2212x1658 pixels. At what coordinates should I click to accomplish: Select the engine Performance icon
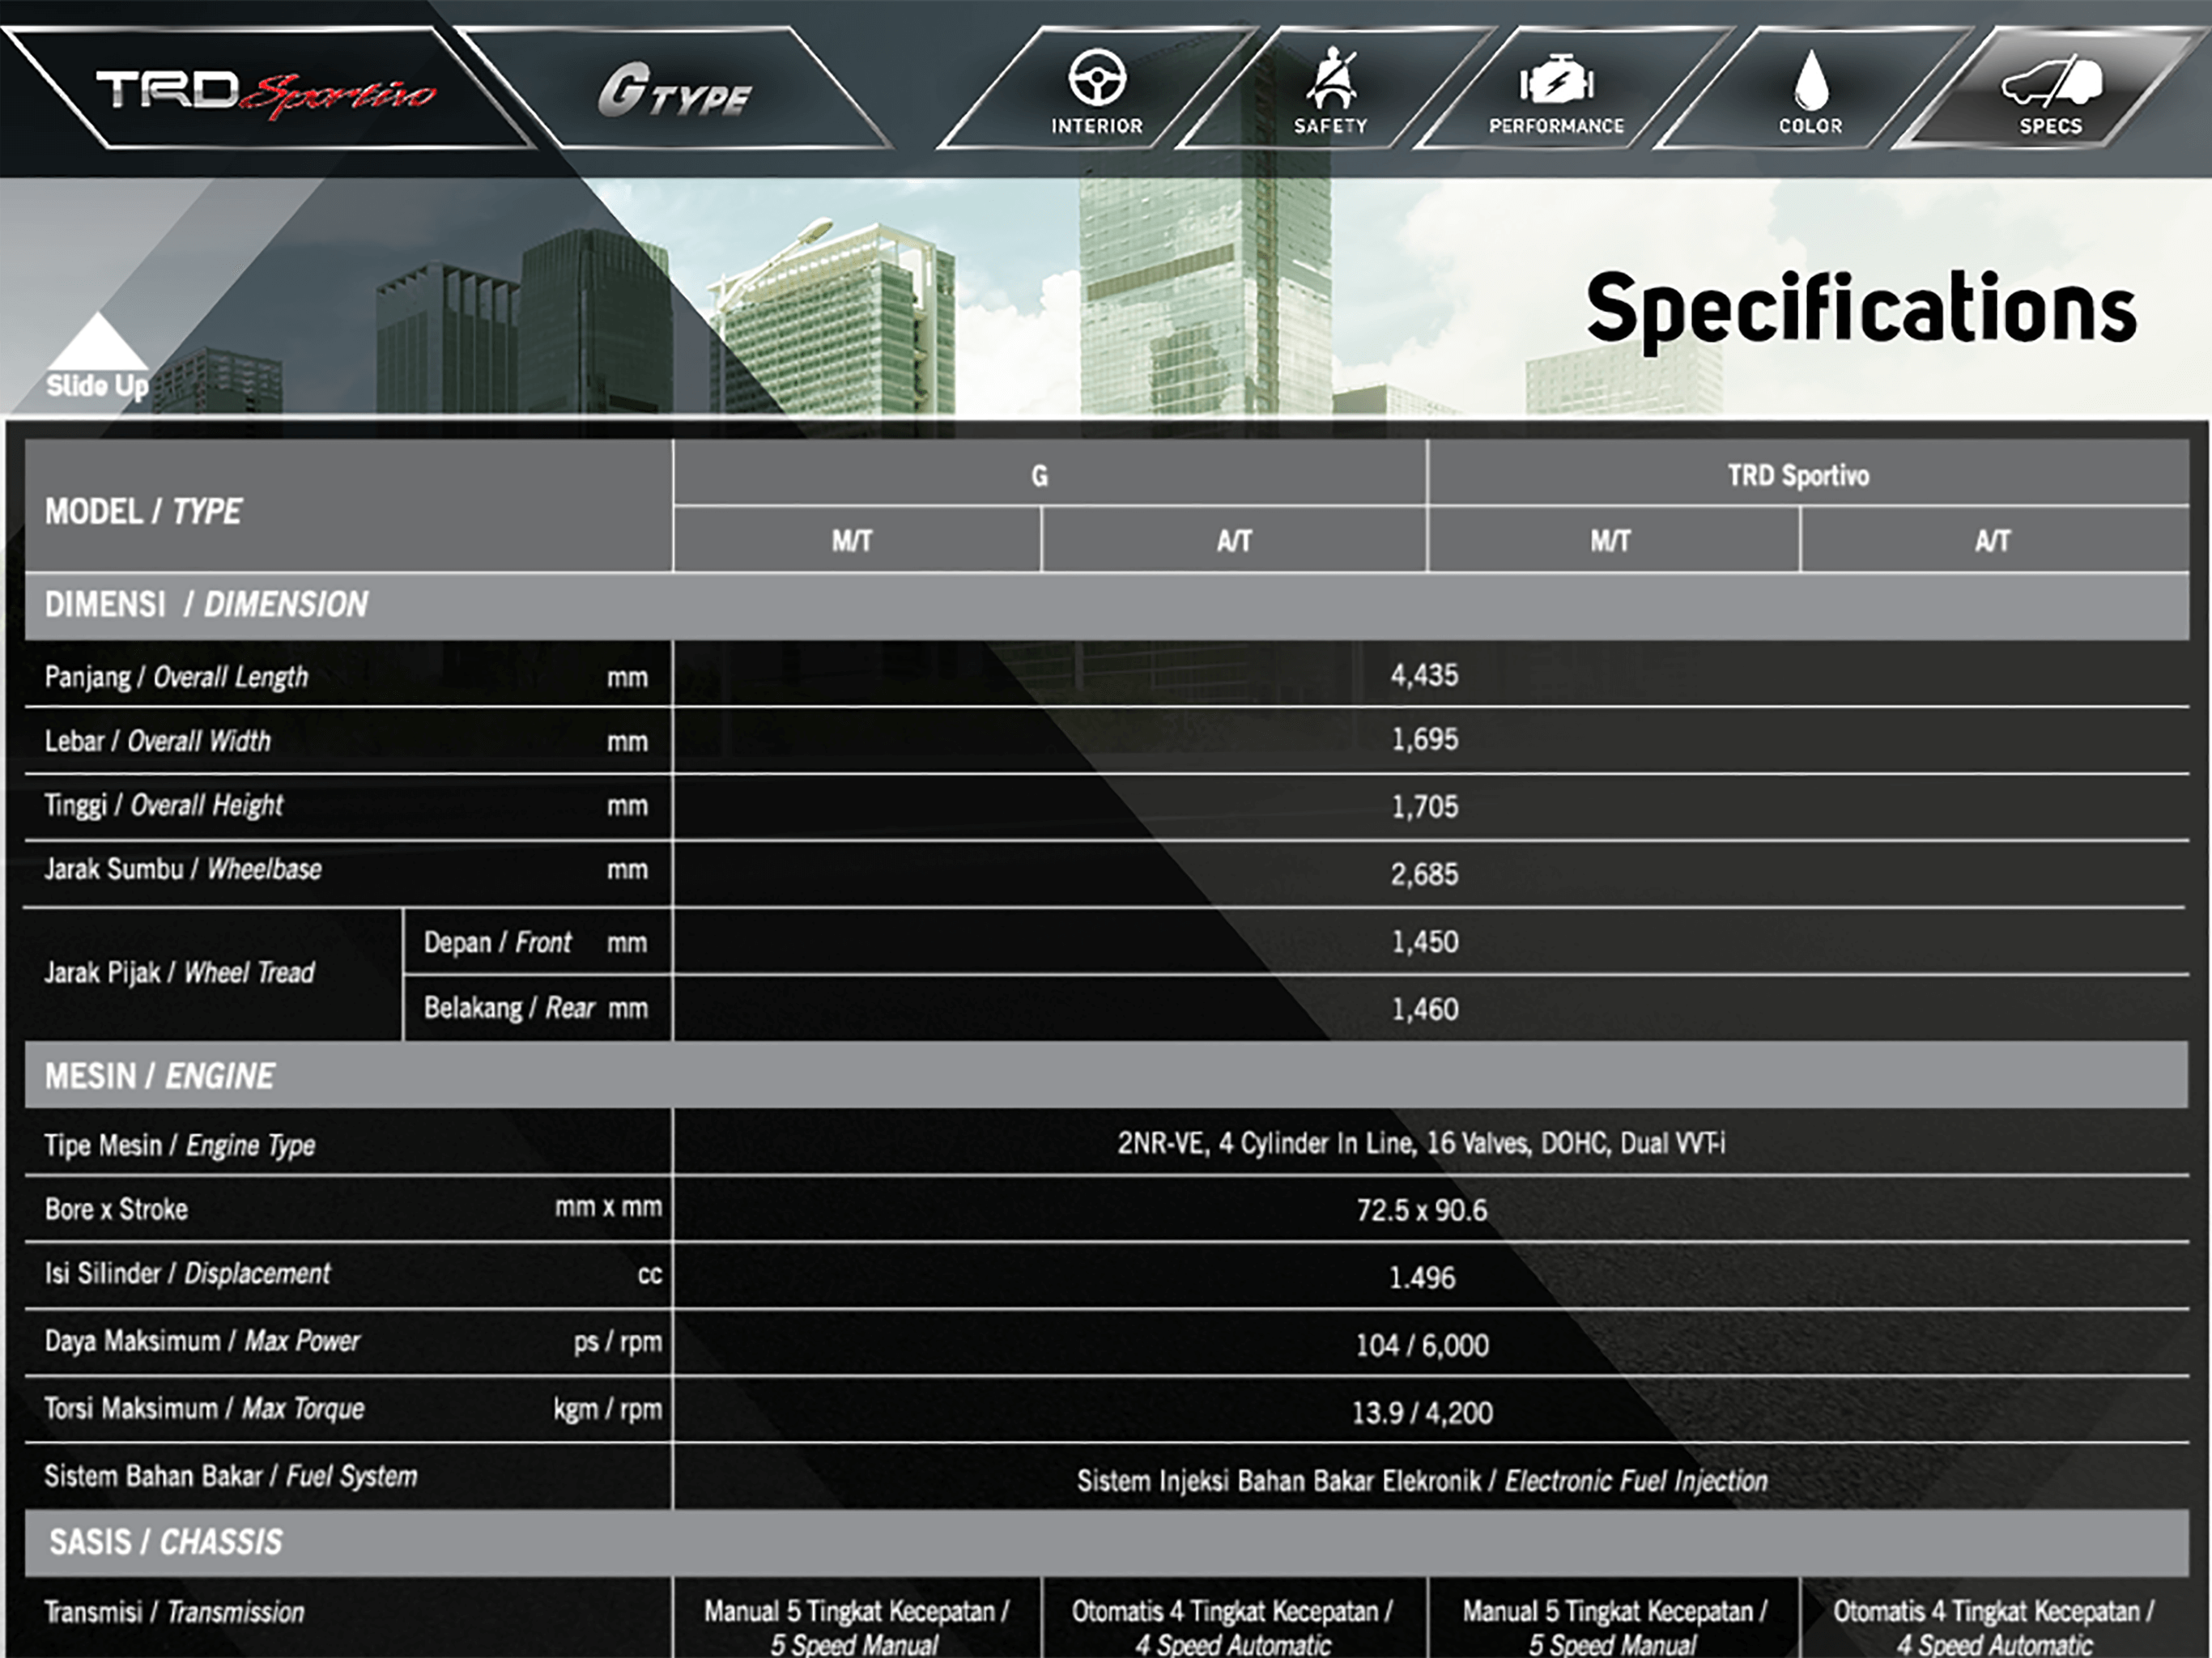tap(1556, 82)
